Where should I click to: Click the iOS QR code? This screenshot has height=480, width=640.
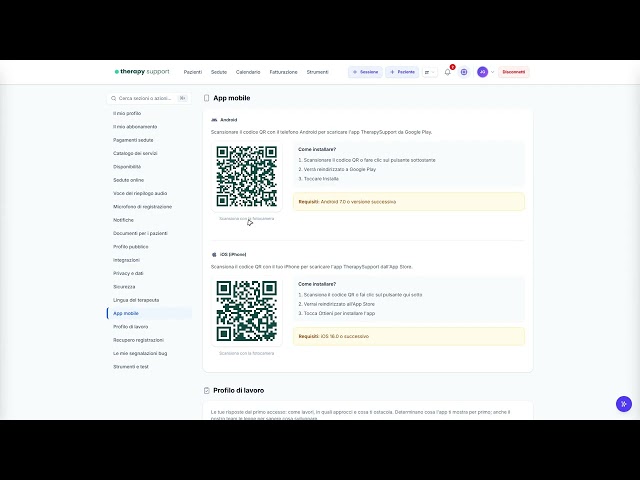pyautogui.click(x=247, y=311)
